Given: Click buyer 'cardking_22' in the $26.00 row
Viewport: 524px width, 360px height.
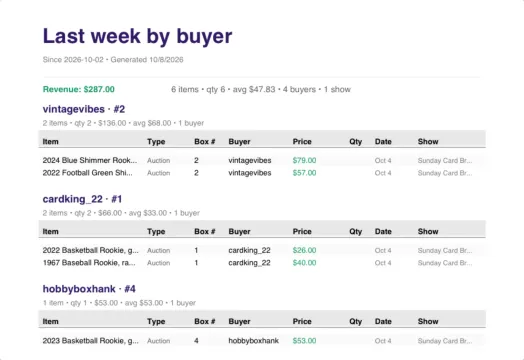Looking at the screenshot, I should pos(250,250).
